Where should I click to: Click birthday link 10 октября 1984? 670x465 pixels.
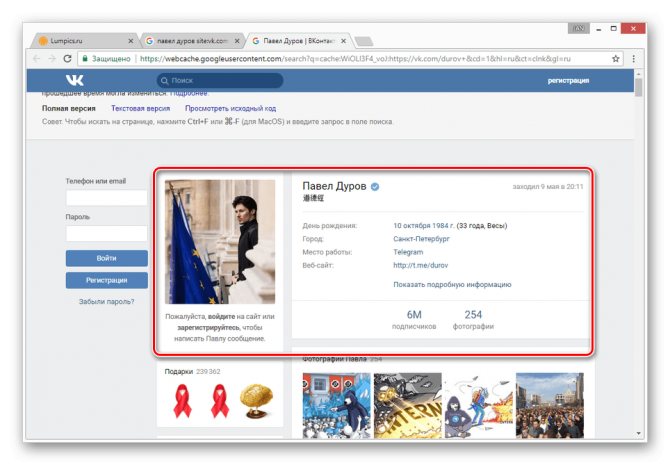pyautogui.click(x=423, y=226)
